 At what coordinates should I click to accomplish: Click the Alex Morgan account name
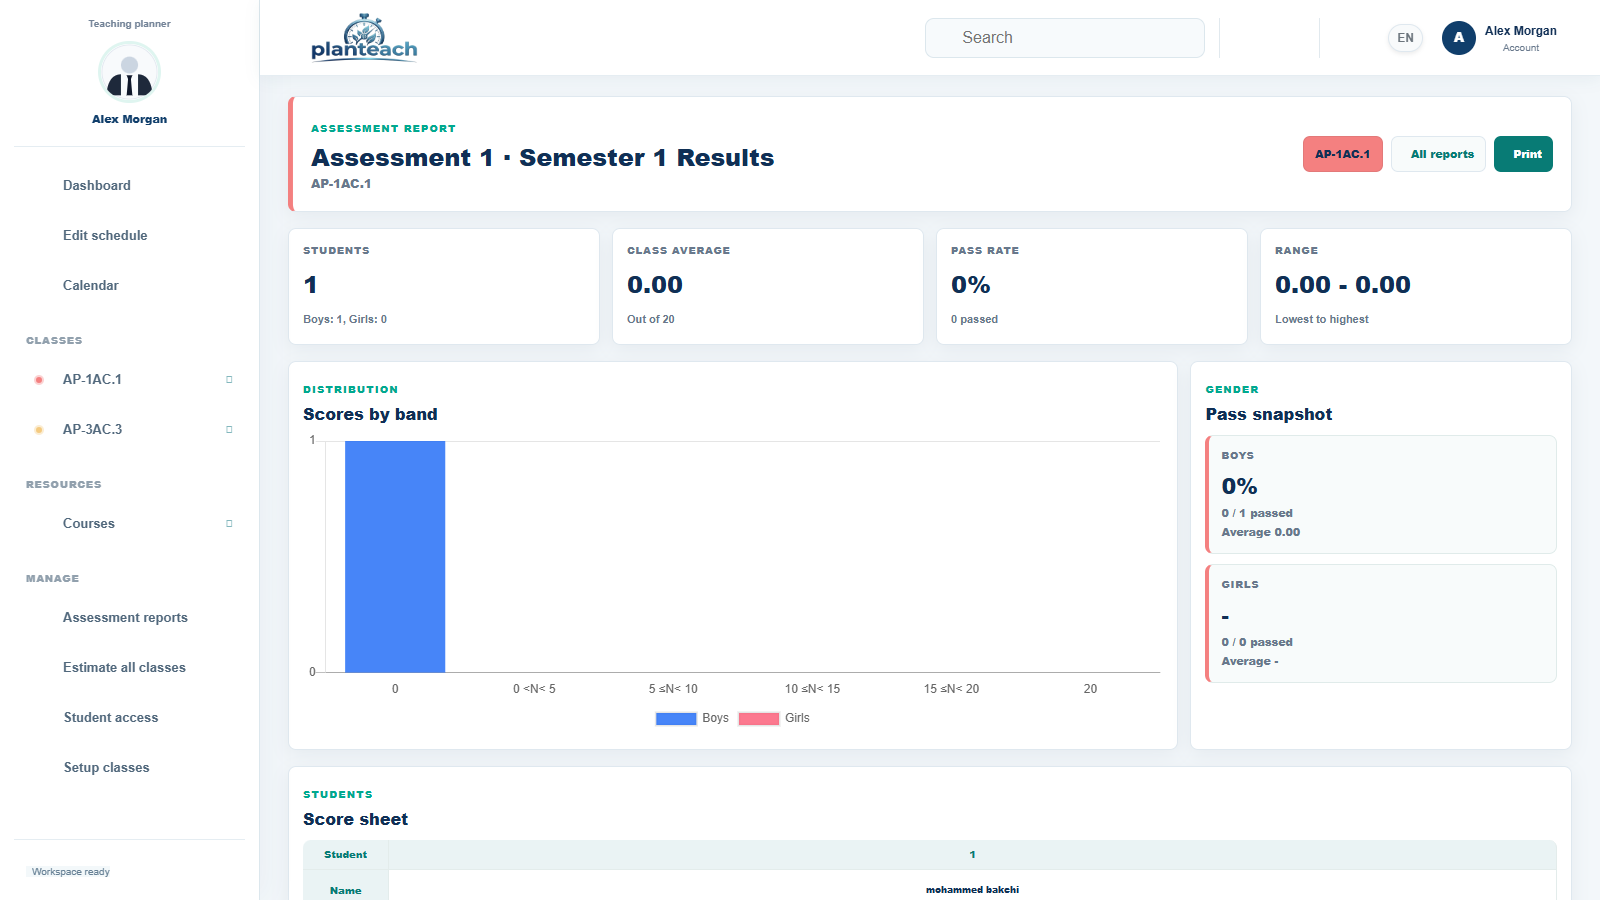(x=1520, y=31)
